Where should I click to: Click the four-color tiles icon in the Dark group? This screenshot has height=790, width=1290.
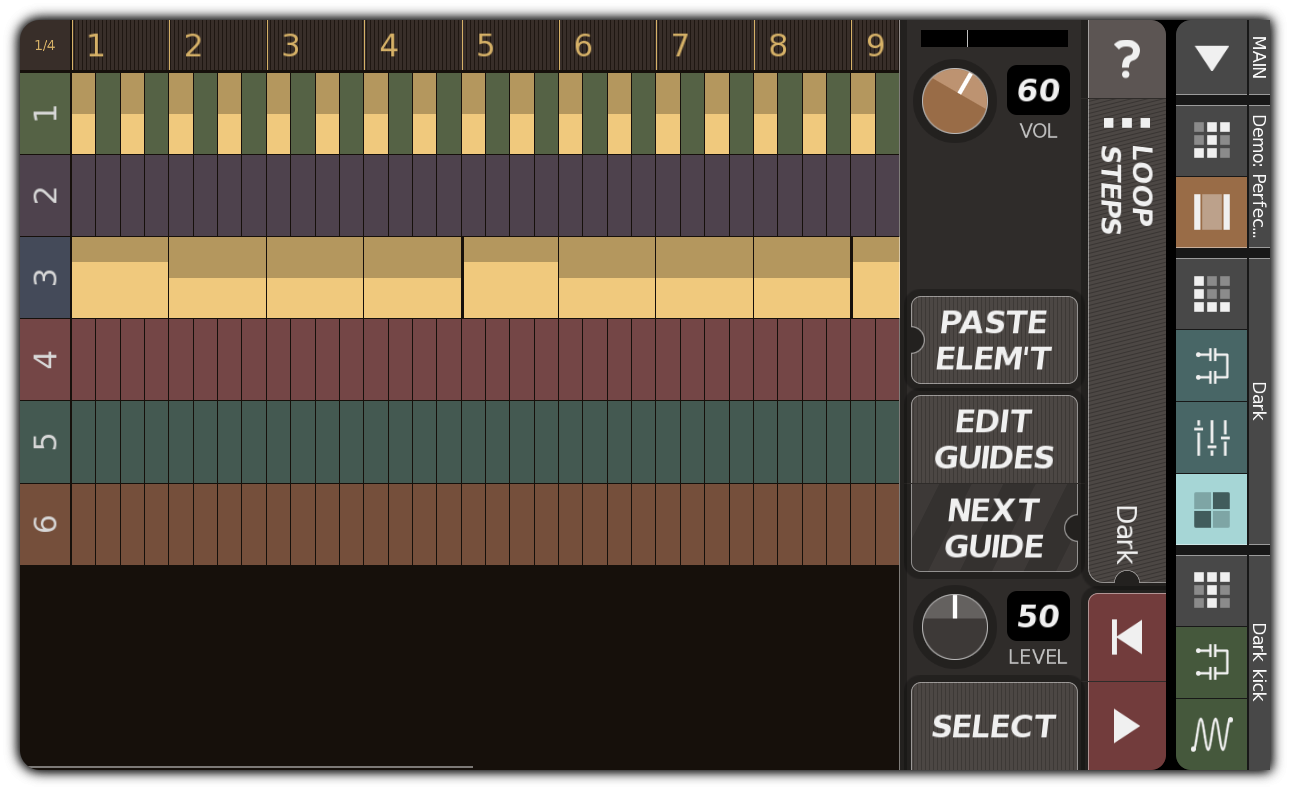(1211, 508)
